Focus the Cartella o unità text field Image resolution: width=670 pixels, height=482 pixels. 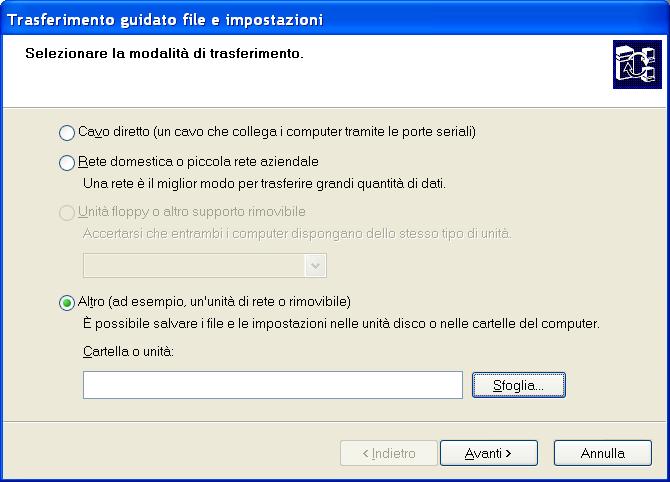[x=272, y=385]
